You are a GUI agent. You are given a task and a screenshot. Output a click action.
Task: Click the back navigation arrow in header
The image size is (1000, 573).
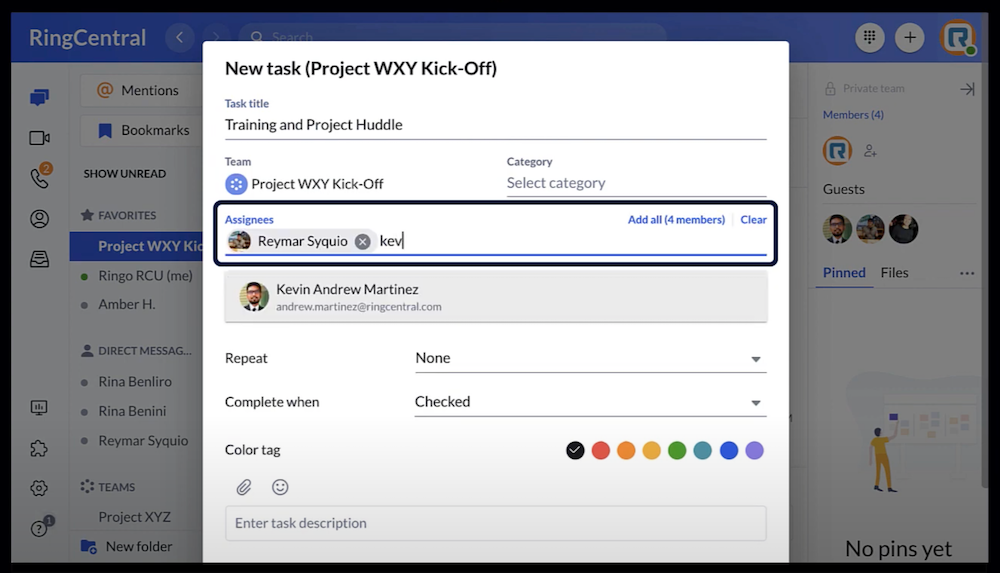(x=180, y=38)
